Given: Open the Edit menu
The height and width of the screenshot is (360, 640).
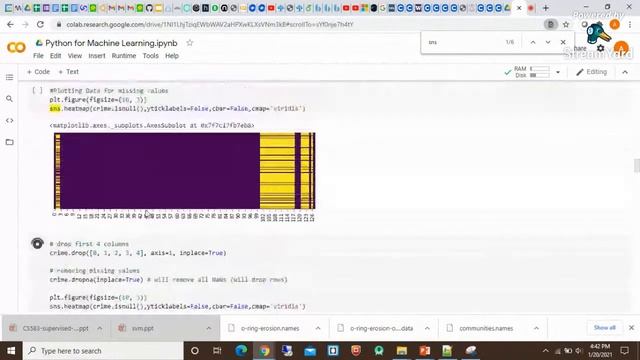Looking at the screenshot, I should (x=56, y=56).
